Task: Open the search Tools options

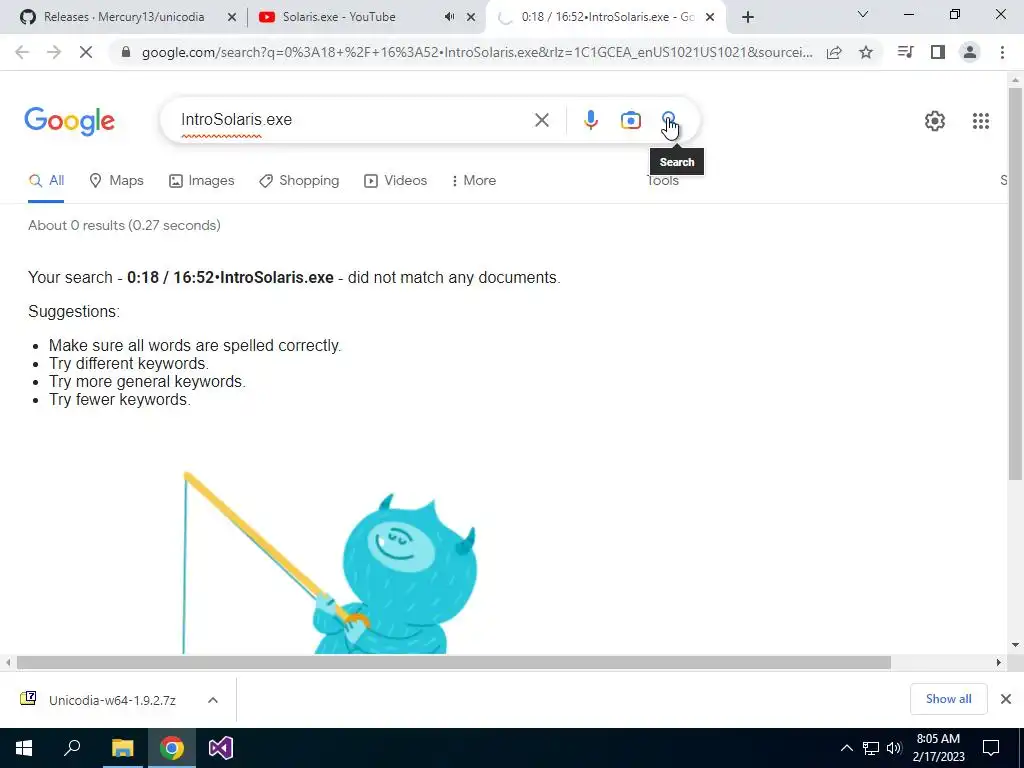Action: [x=663, y=181]
